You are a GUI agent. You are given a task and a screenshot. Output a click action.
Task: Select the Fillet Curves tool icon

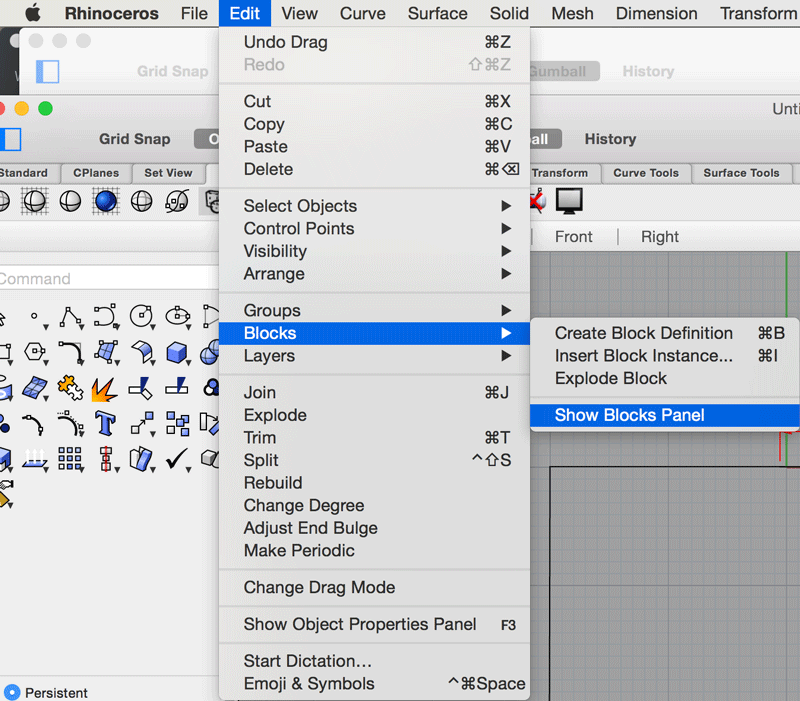pyautogui.click(x=70, y=353)
